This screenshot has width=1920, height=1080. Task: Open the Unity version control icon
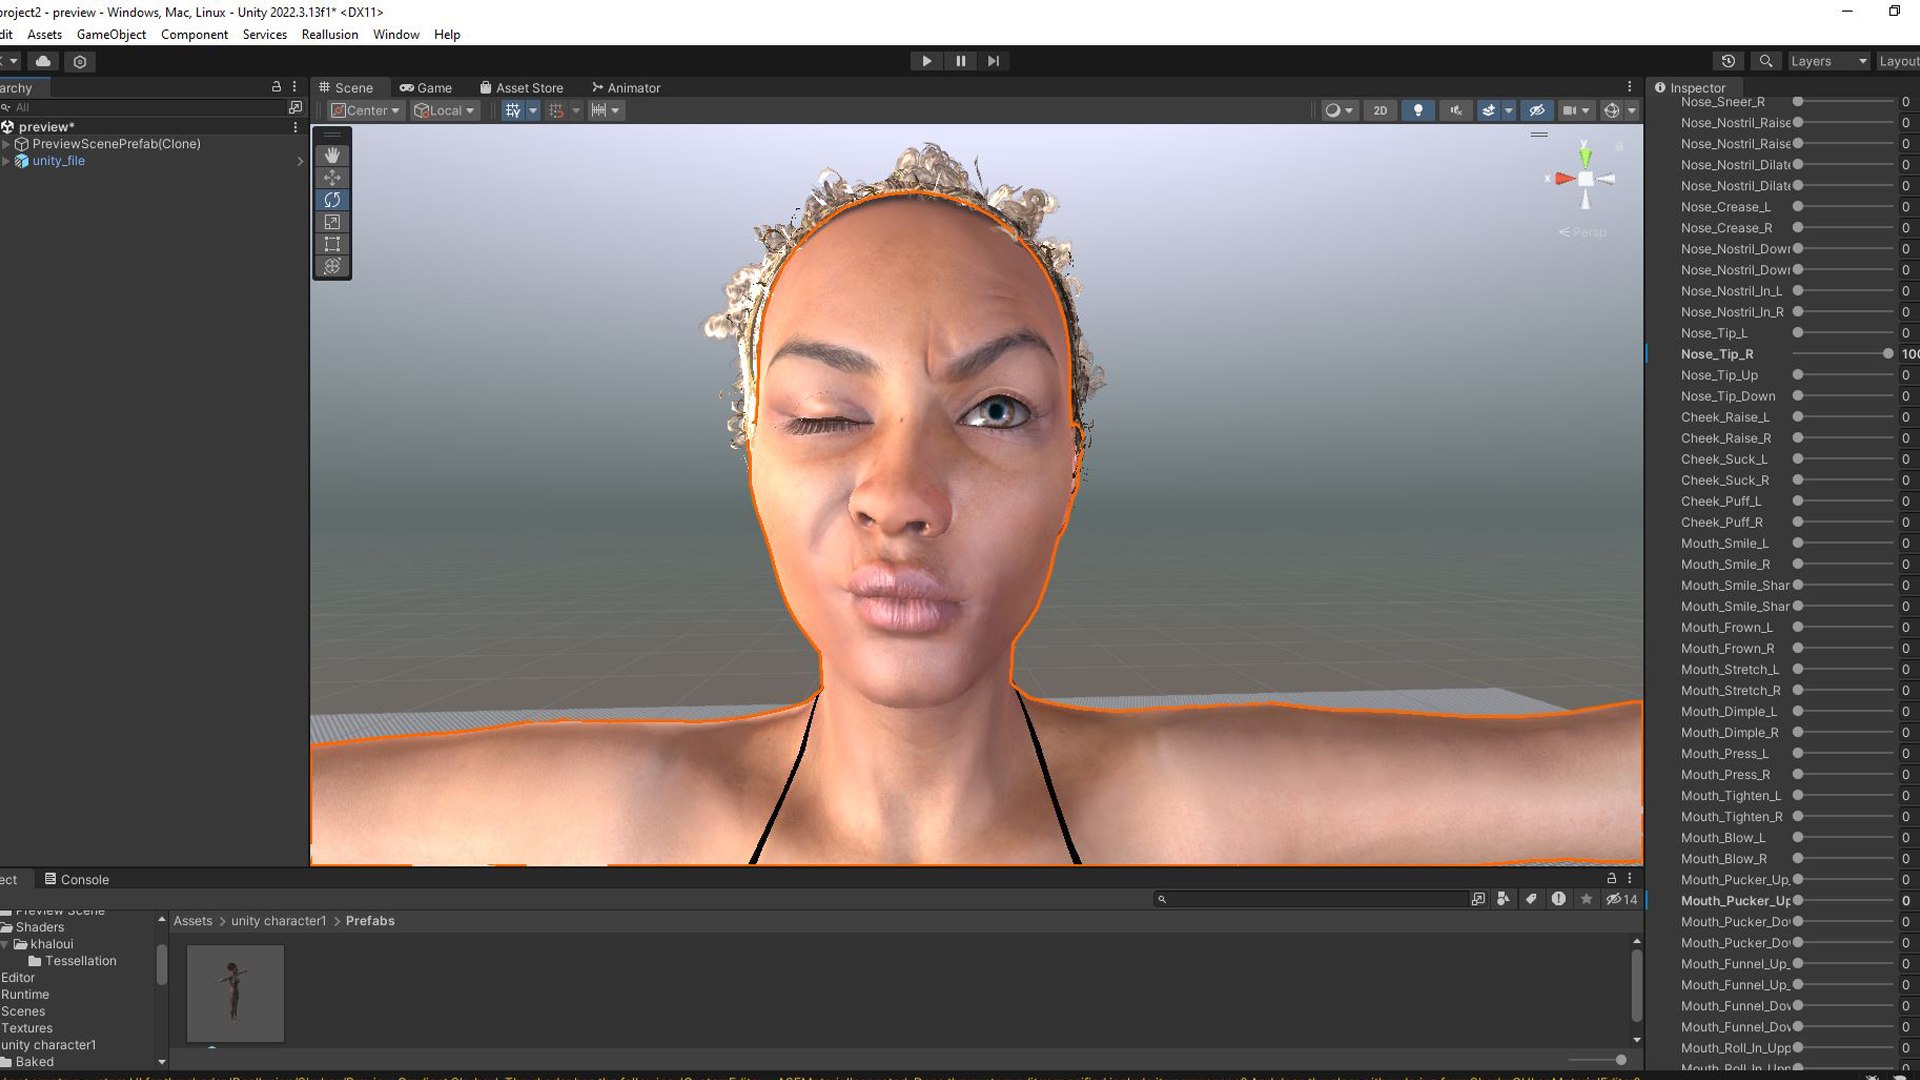click(80, 61)
